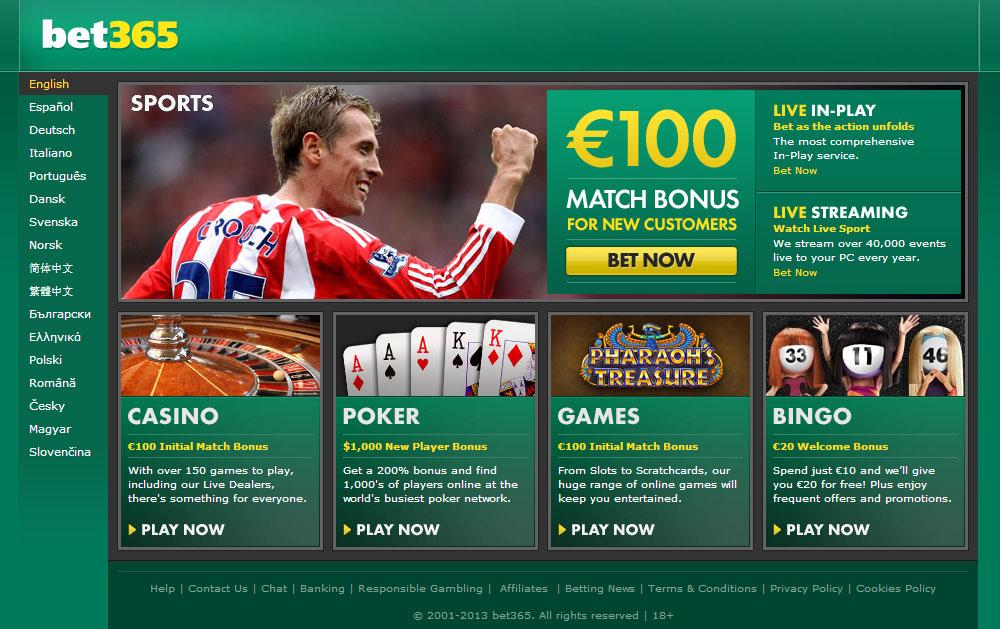Choose Svenska from the language list
The height and width of the screenshot is (629, 1000).
[53, 222]
